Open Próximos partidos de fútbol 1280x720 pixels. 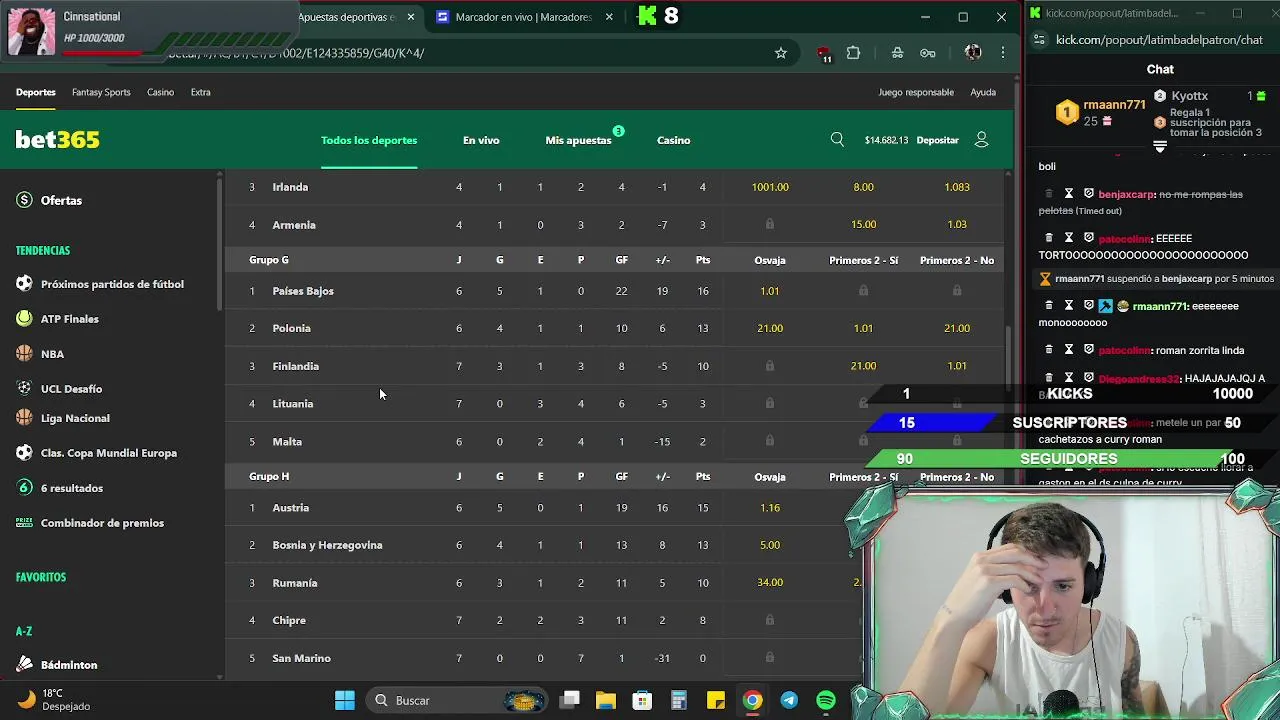[112, 284]
